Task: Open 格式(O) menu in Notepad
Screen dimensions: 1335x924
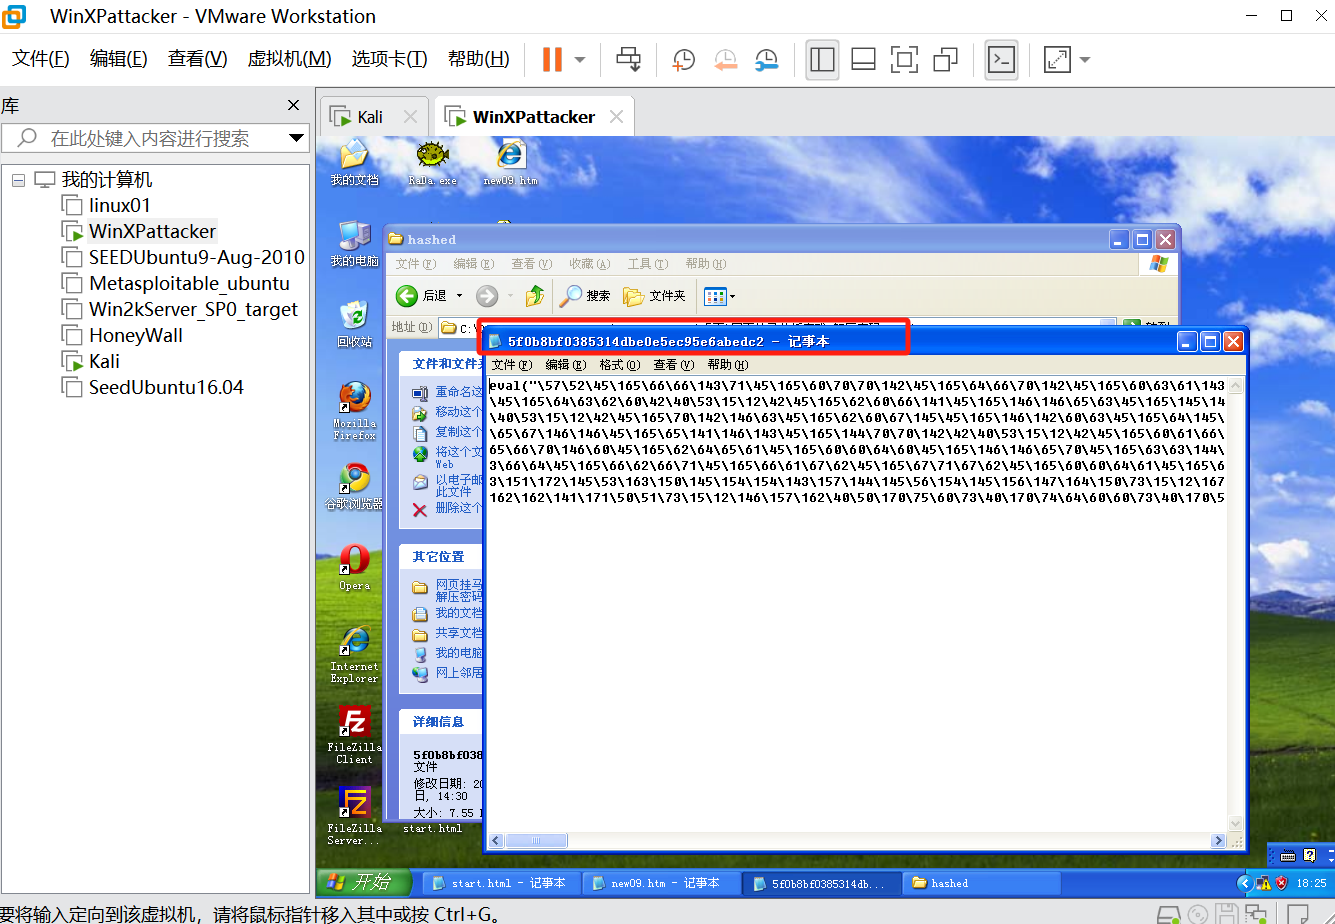Action: [620, 365]
